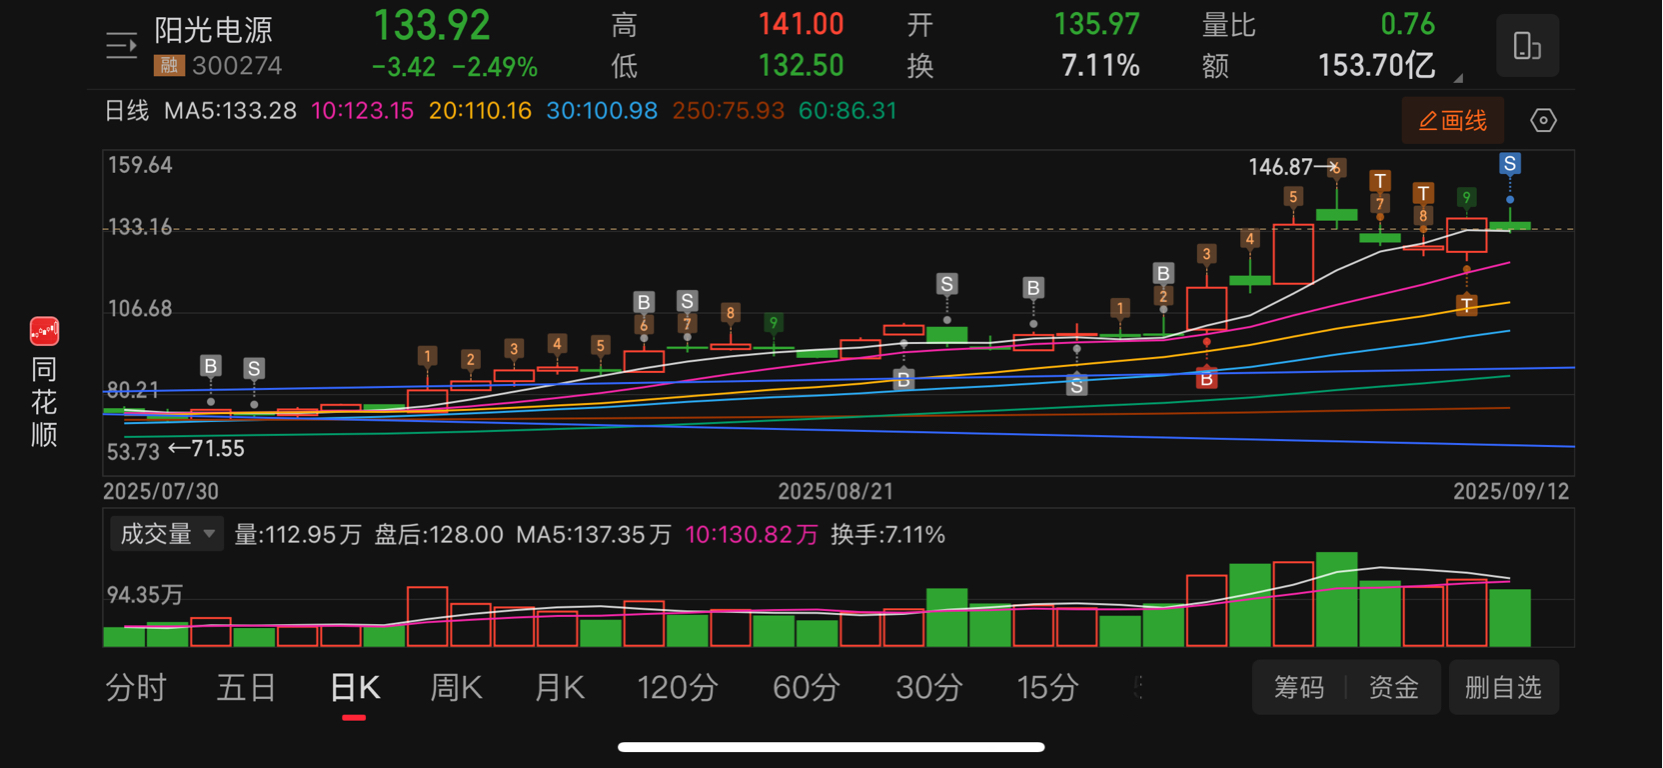
Task: Tap the stock name 阳光电源
Action: click(x=213, y=30)
